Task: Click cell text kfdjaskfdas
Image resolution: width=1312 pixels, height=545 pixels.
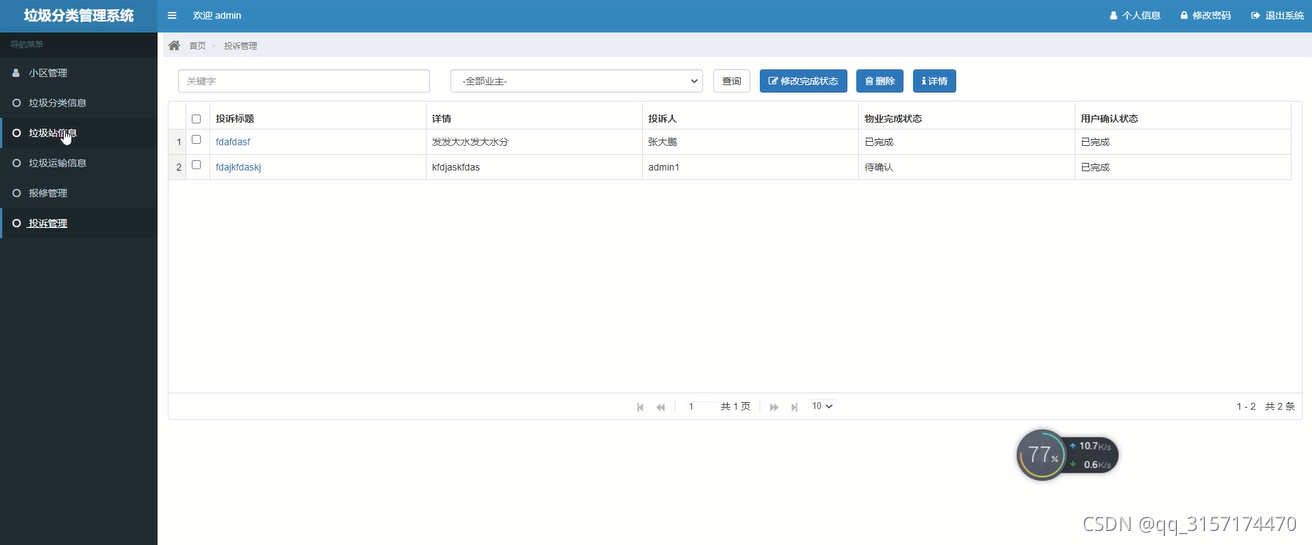Action: coord(456,167)
